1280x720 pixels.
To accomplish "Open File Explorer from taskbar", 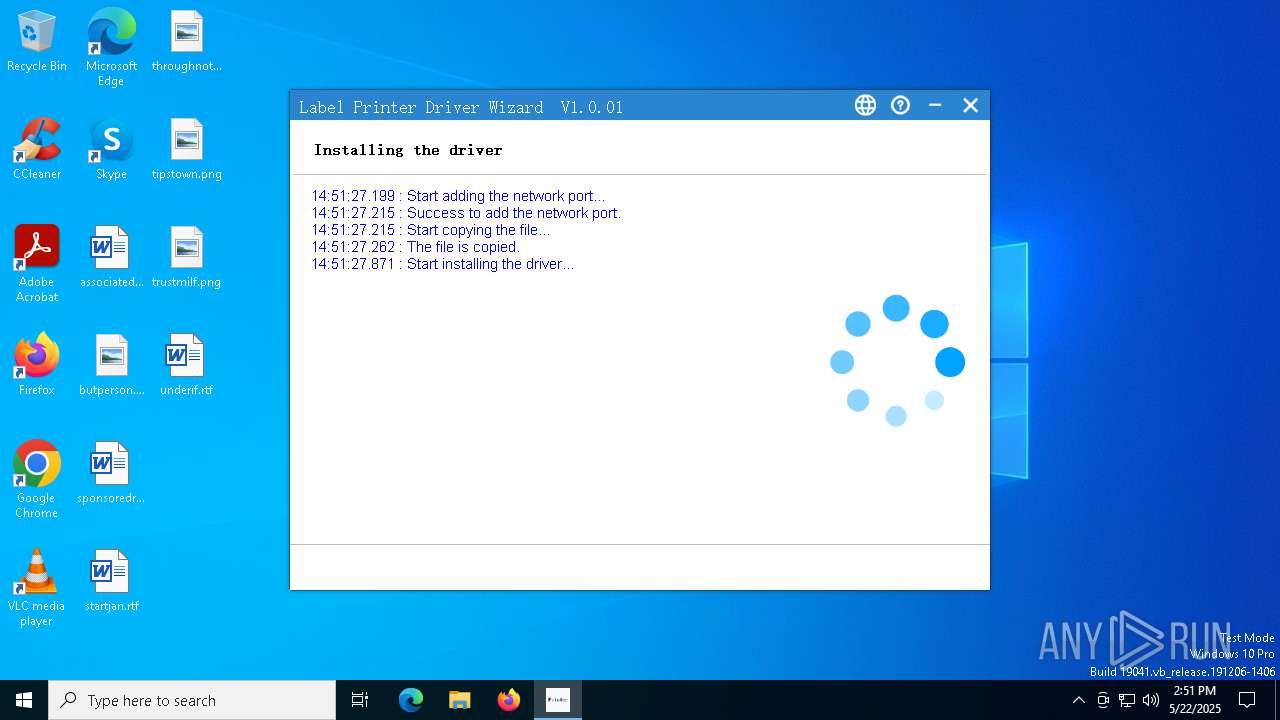I will (x=460, y=700).
